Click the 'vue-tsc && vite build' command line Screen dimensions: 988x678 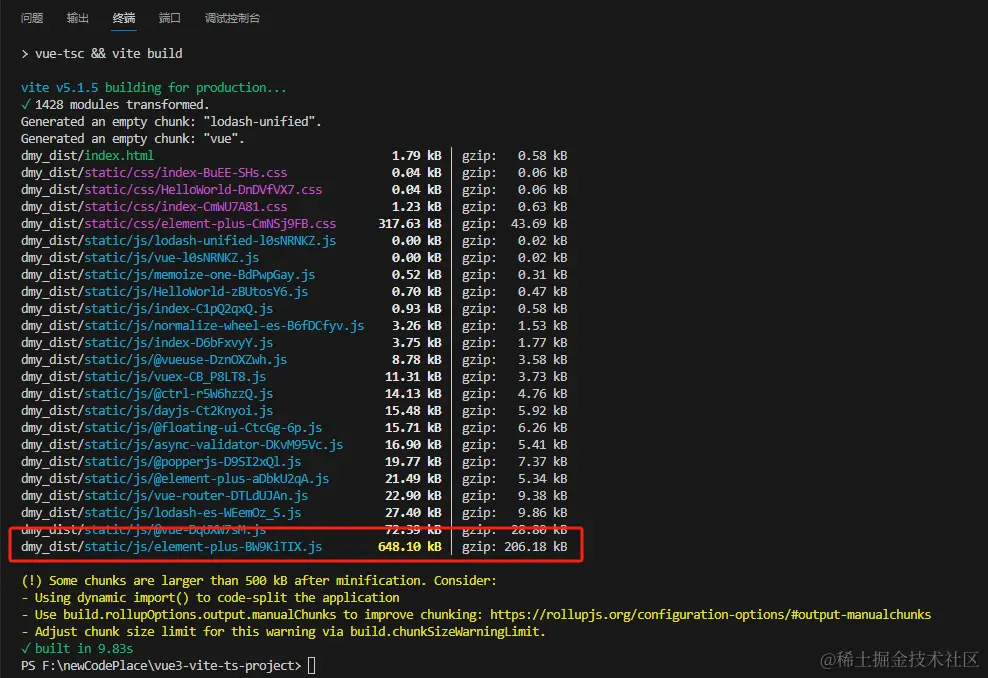(x=108, y=54)
